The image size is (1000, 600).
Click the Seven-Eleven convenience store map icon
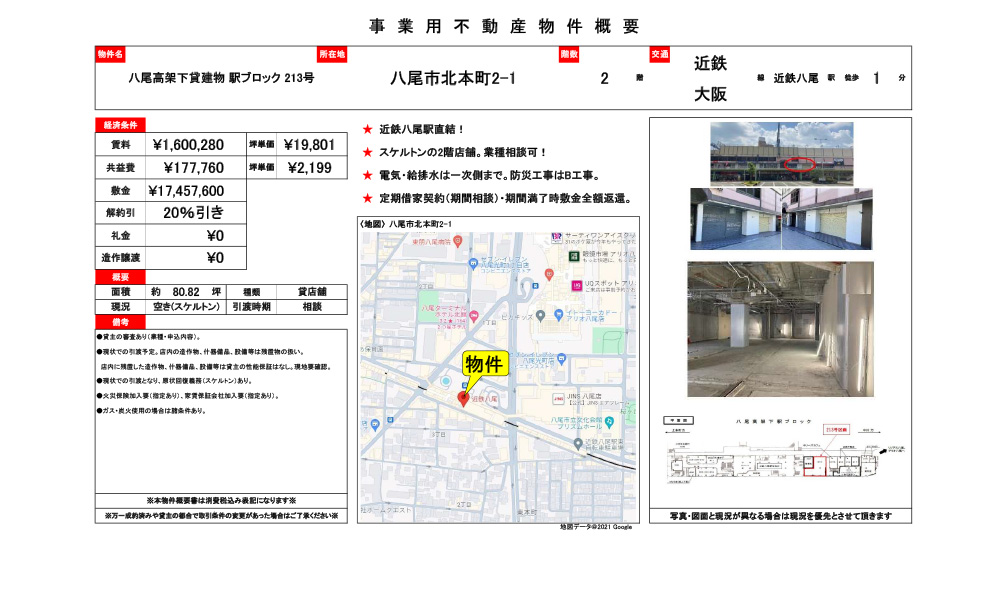point(471,265)
